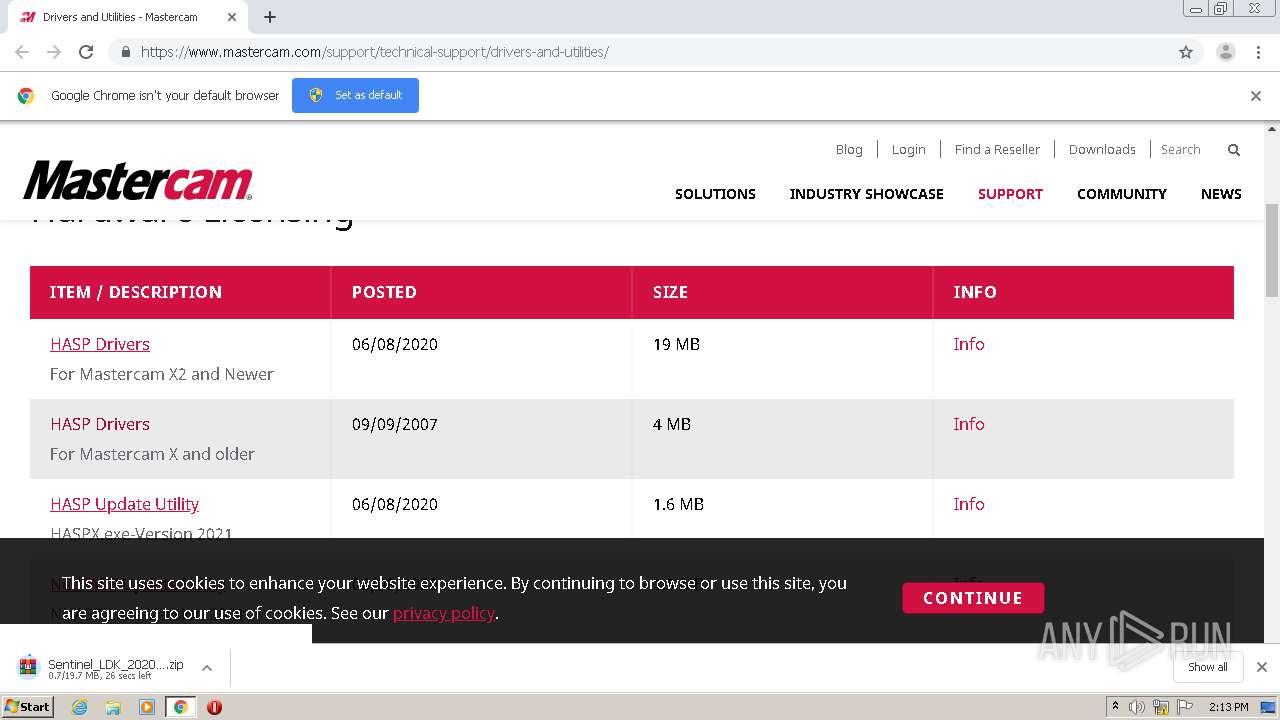Open Find a Reseller link
Viewport: 1280px width, 720px height.
coord(997,149)
